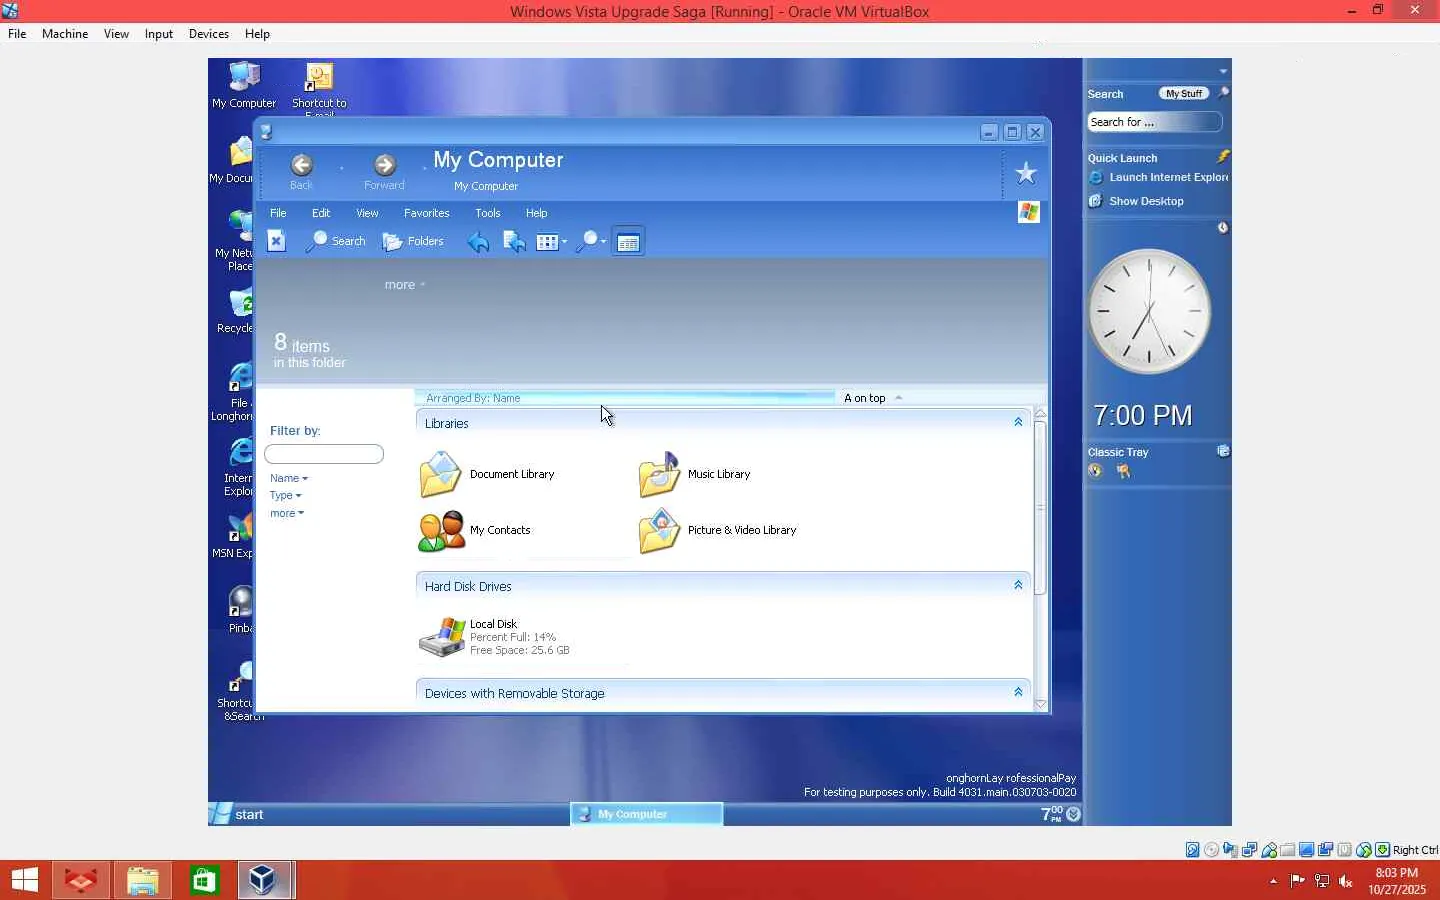Open the Tools menu

[x=488, y=213]
